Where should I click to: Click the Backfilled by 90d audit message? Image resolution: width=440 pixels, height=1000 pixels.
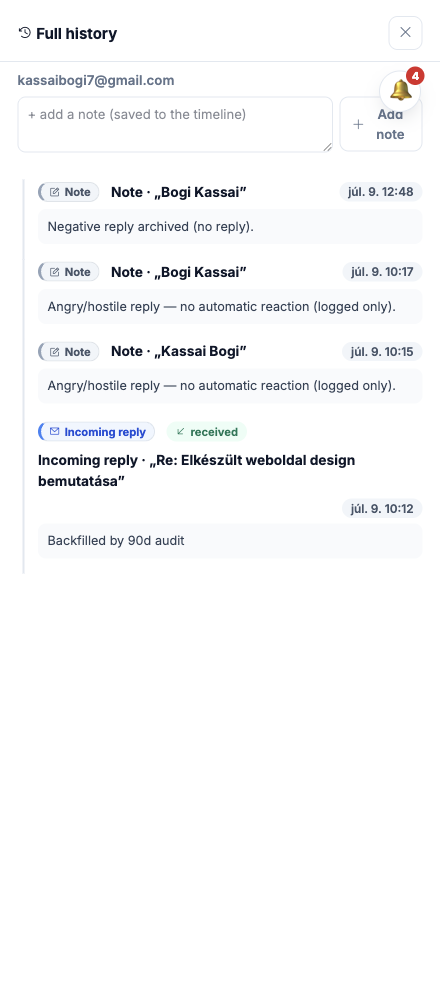tap(116, 541)
